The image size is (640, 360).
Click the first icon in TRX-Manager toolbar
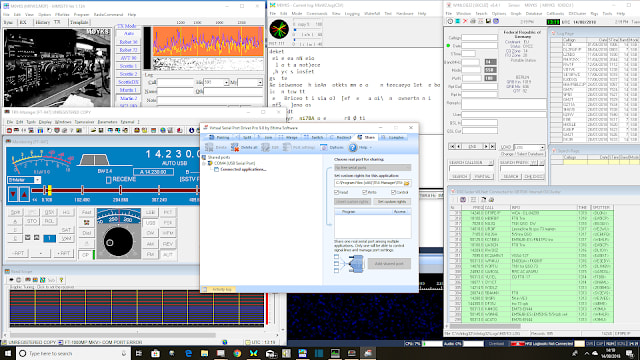click(9, 130)
